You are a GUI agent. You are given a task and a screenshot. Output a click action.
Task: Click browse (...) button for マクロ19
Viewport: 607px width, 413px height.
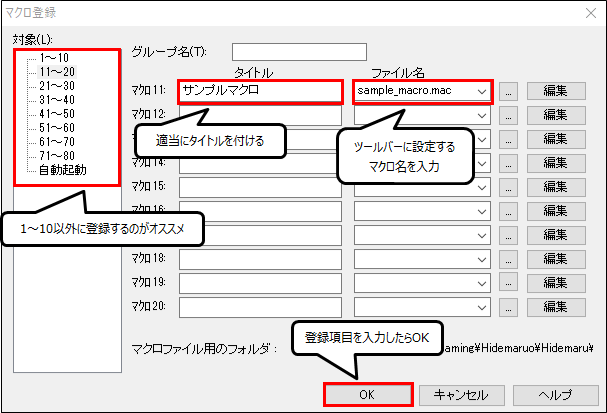(508, 282)
